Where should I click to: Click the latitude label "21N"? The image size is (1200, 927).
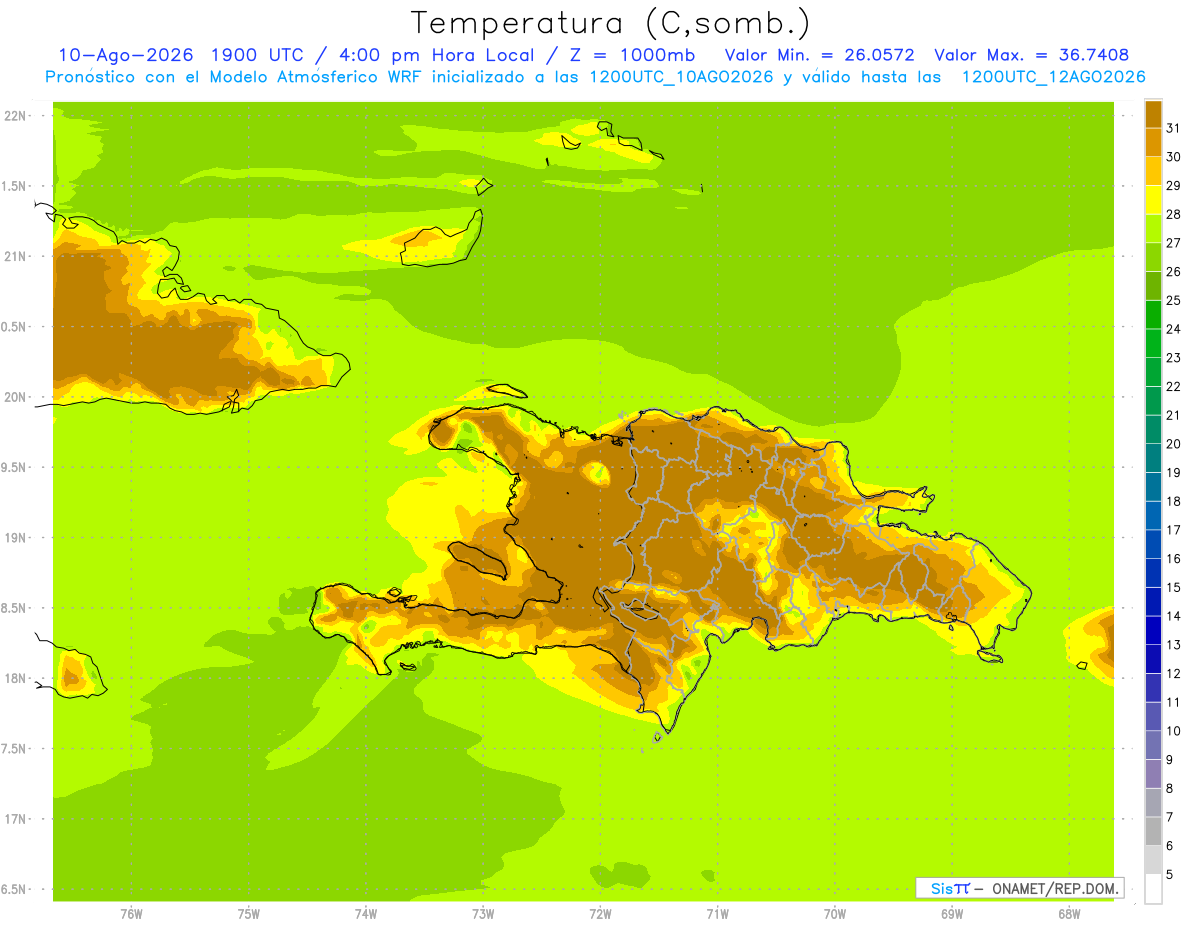(x=16, y=257)
